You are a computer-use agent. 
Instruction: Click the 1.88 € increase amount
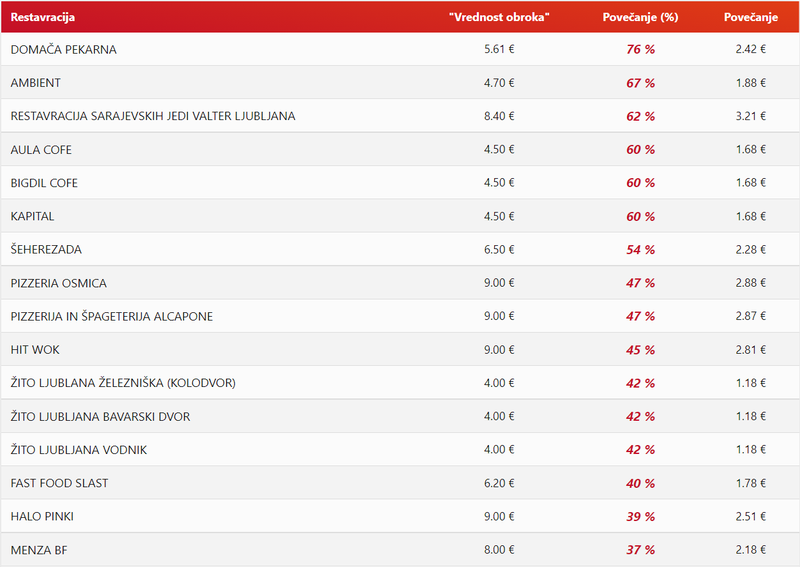tap(751, 83)
